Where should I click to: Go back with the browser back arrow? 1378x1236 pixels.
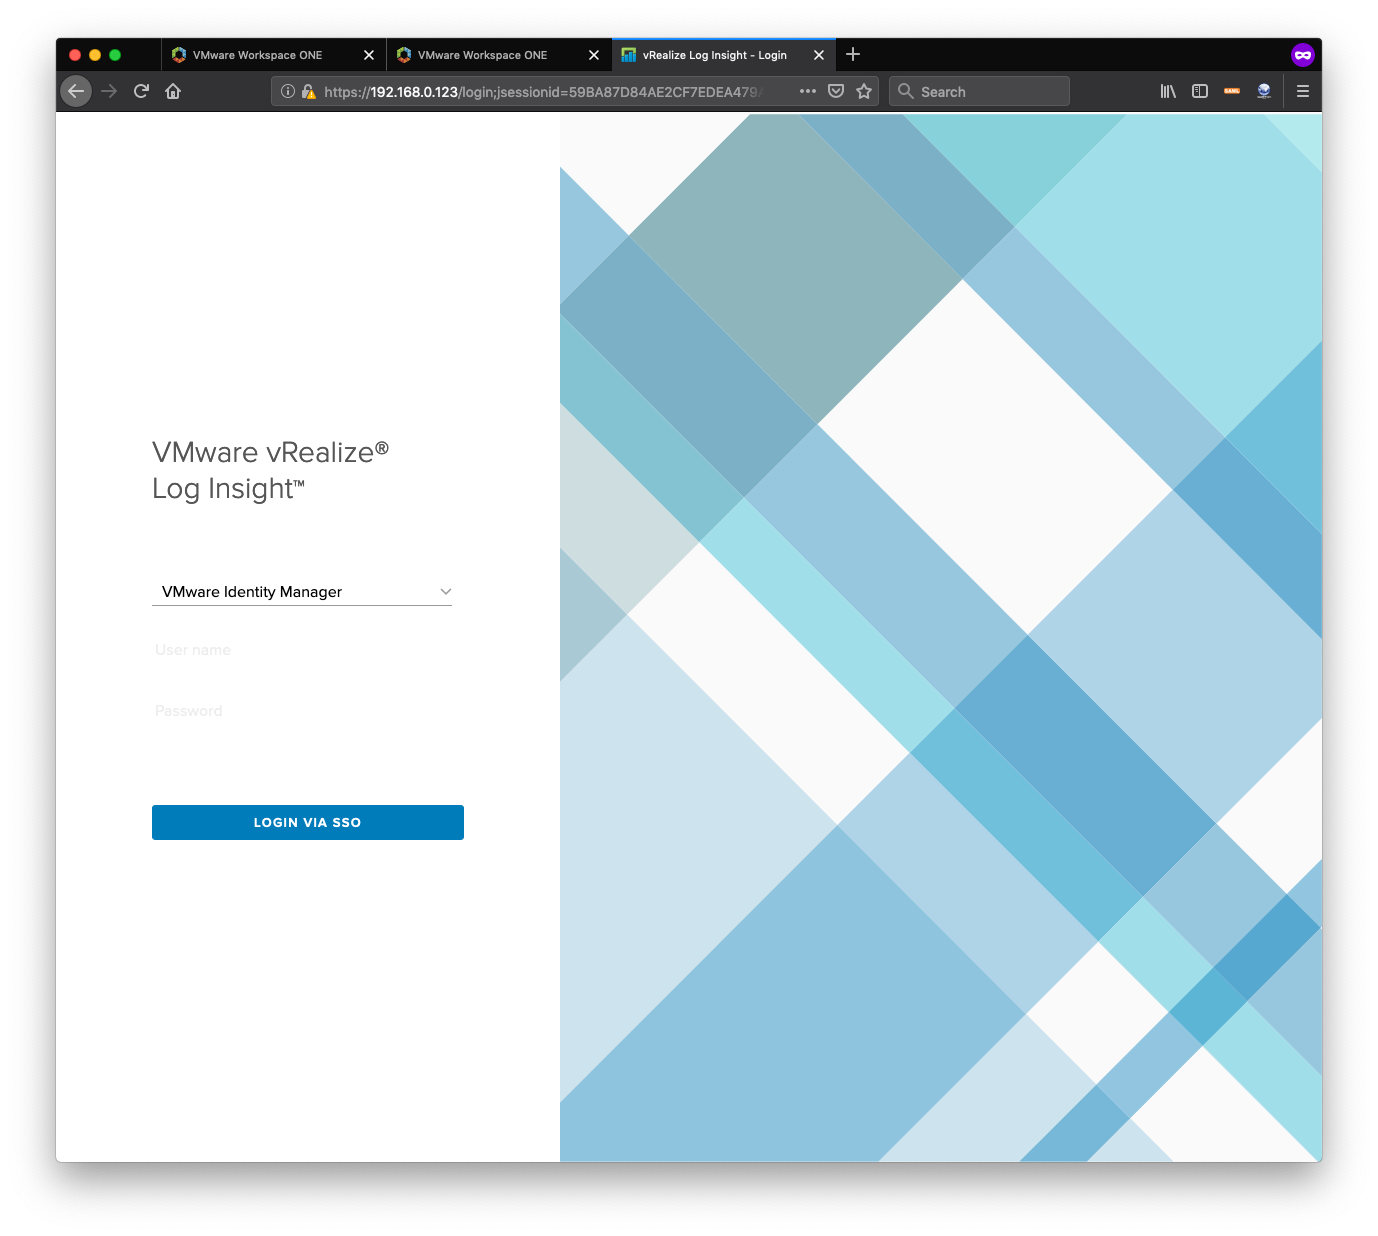76,91
